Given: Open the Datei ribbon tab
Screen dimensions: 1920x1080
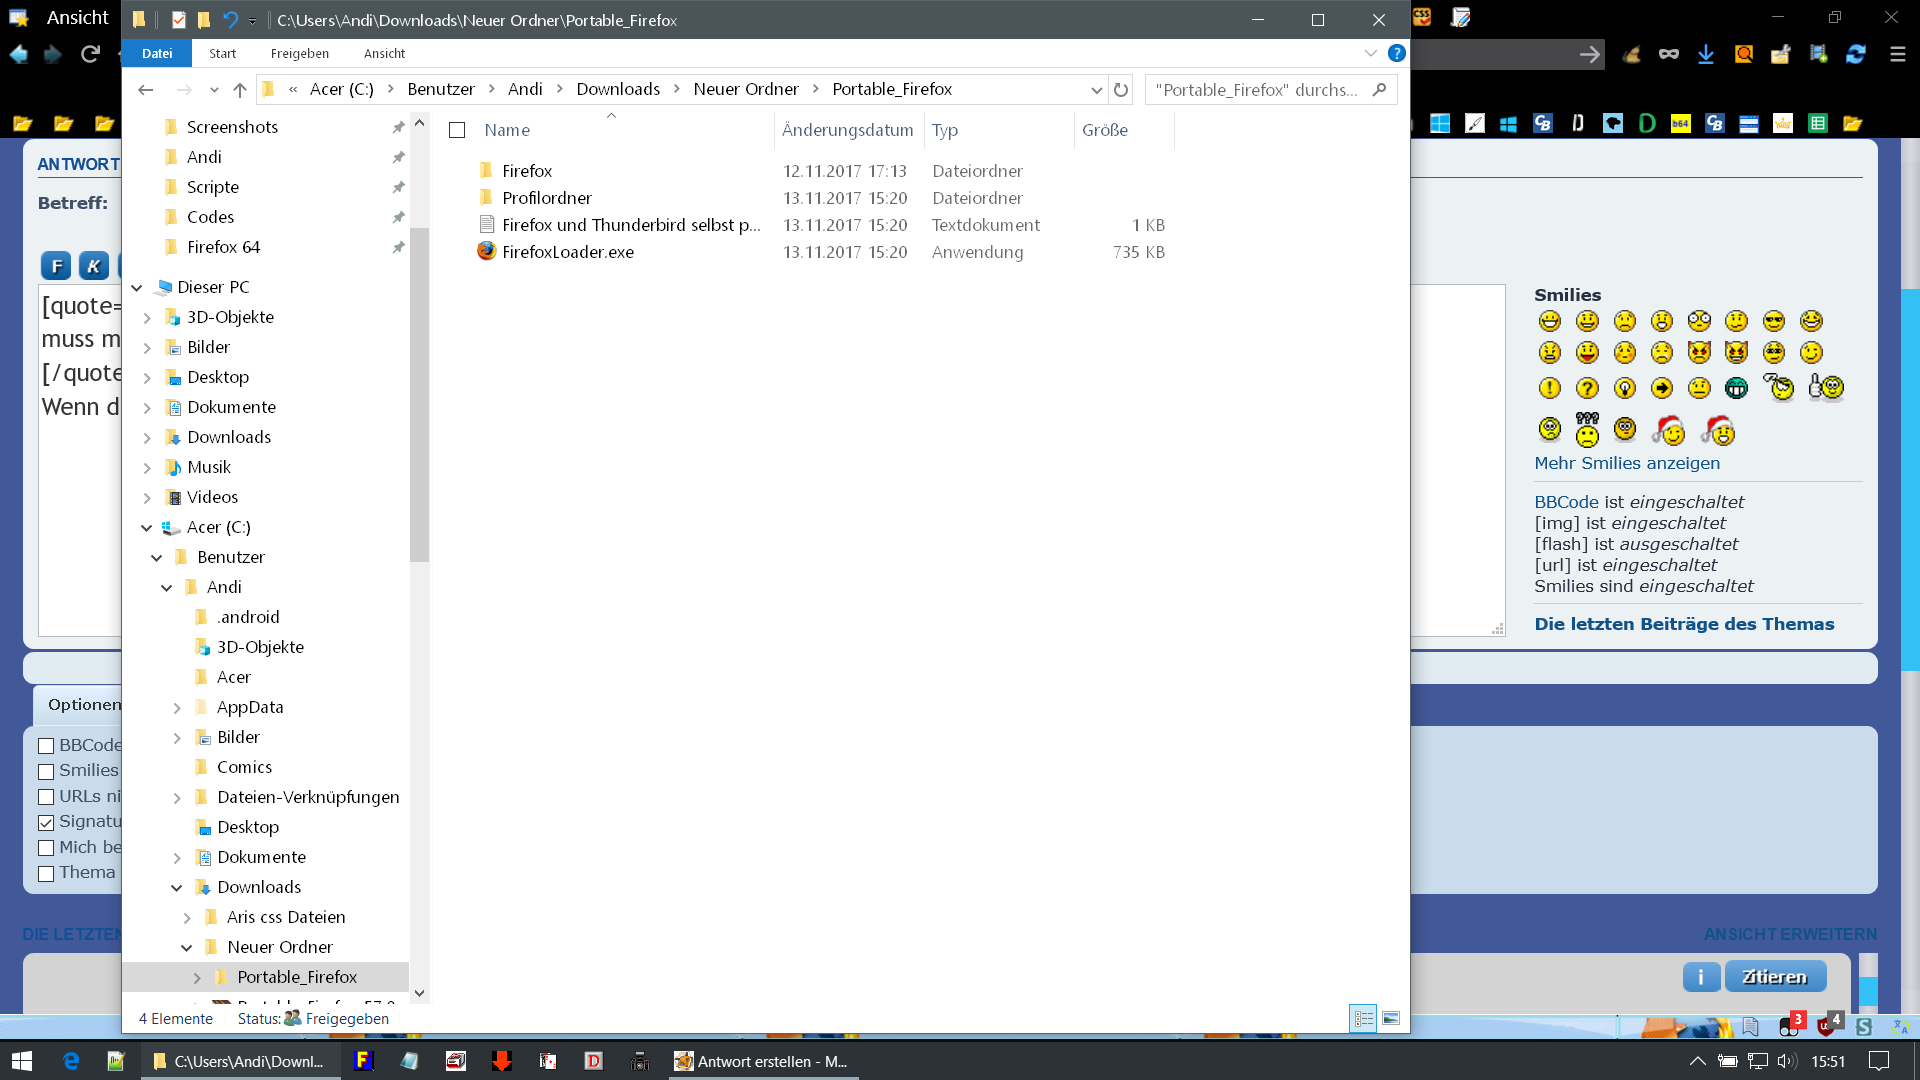Looking at the screenshot, I should tap(157, 54).
